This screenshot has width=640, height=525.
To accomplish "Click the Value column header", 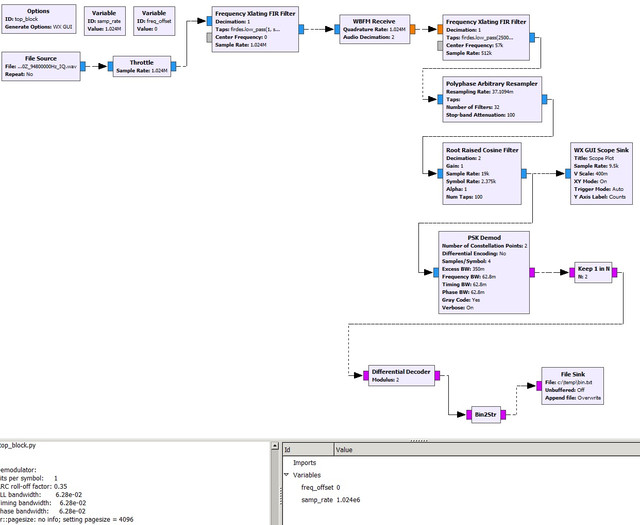I will pyautogui.click(x=487, y=449).
